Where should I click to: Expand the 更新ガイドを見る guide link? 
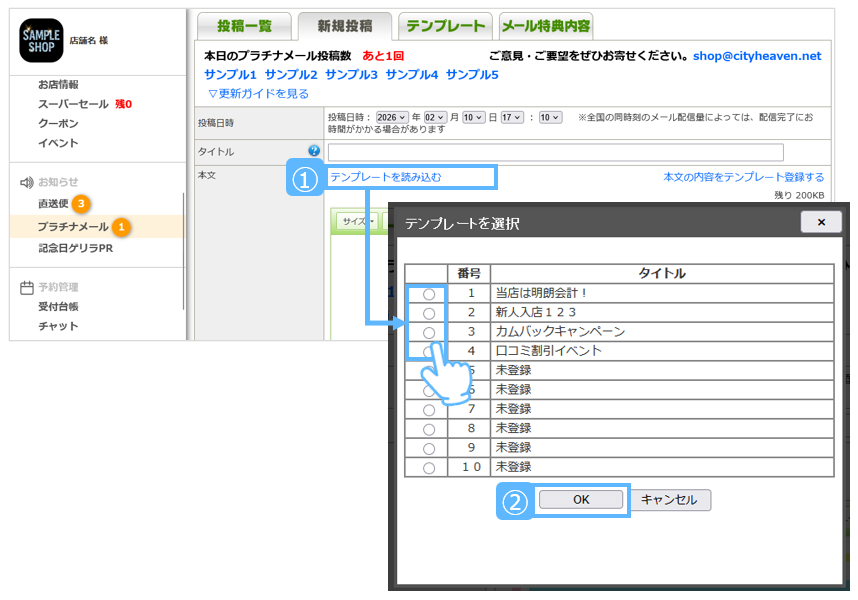(258, 93)
